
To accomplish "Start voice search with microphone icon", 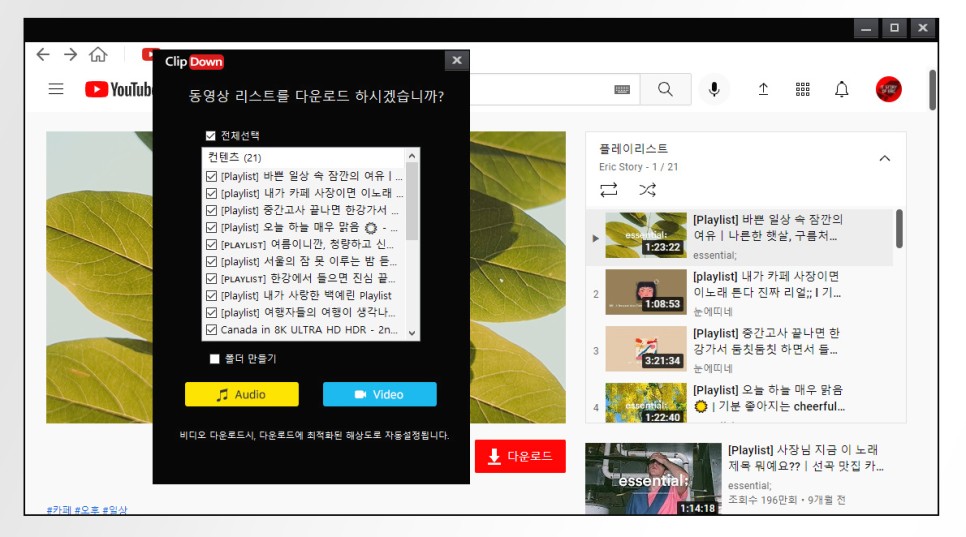I will pyautogui.click(x=714, y=89).
